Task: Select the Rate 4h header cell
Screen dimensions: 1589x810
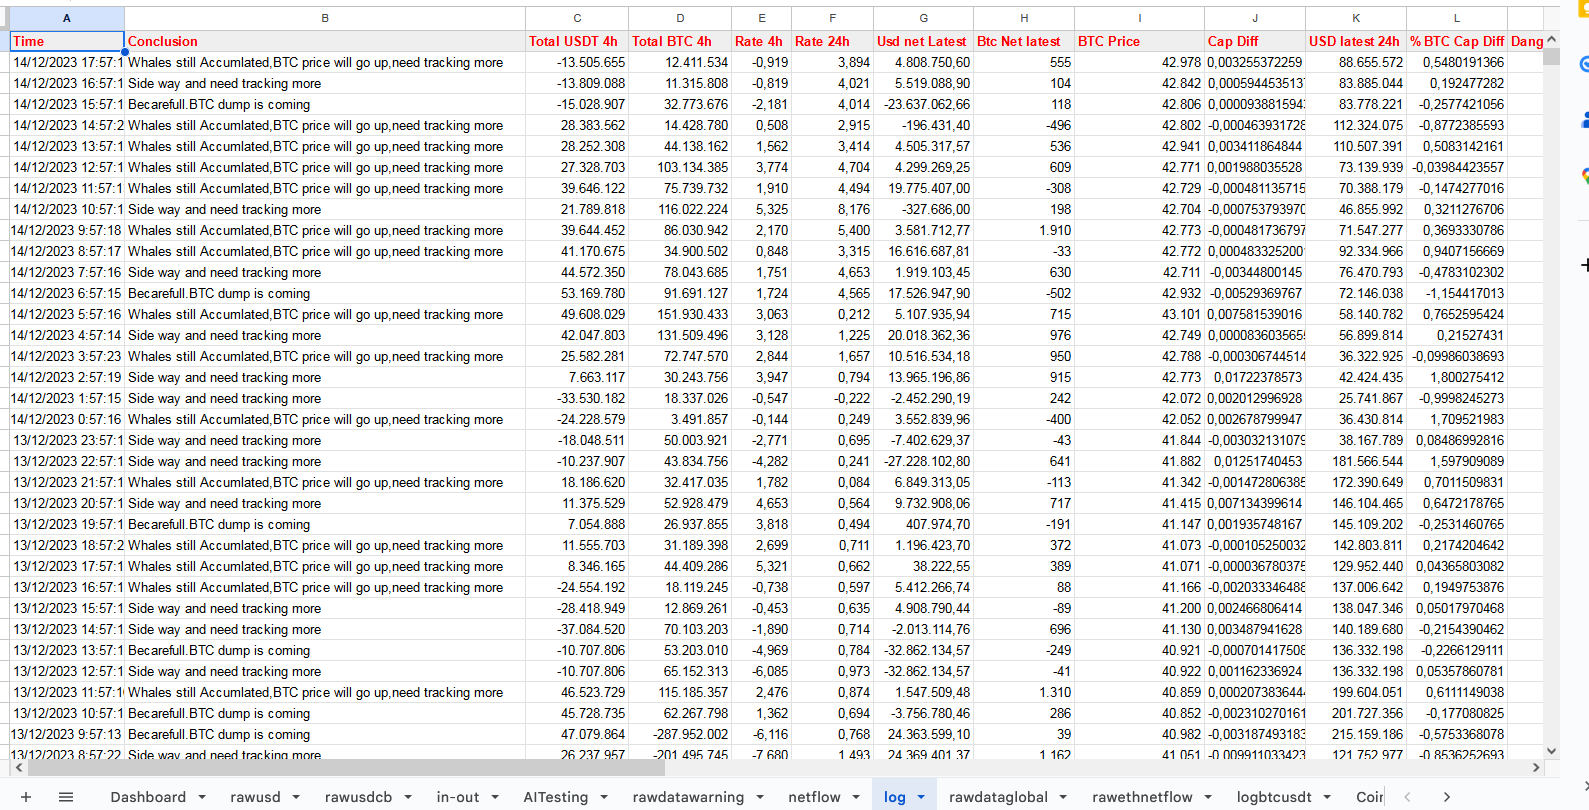Action: (761, 41)
